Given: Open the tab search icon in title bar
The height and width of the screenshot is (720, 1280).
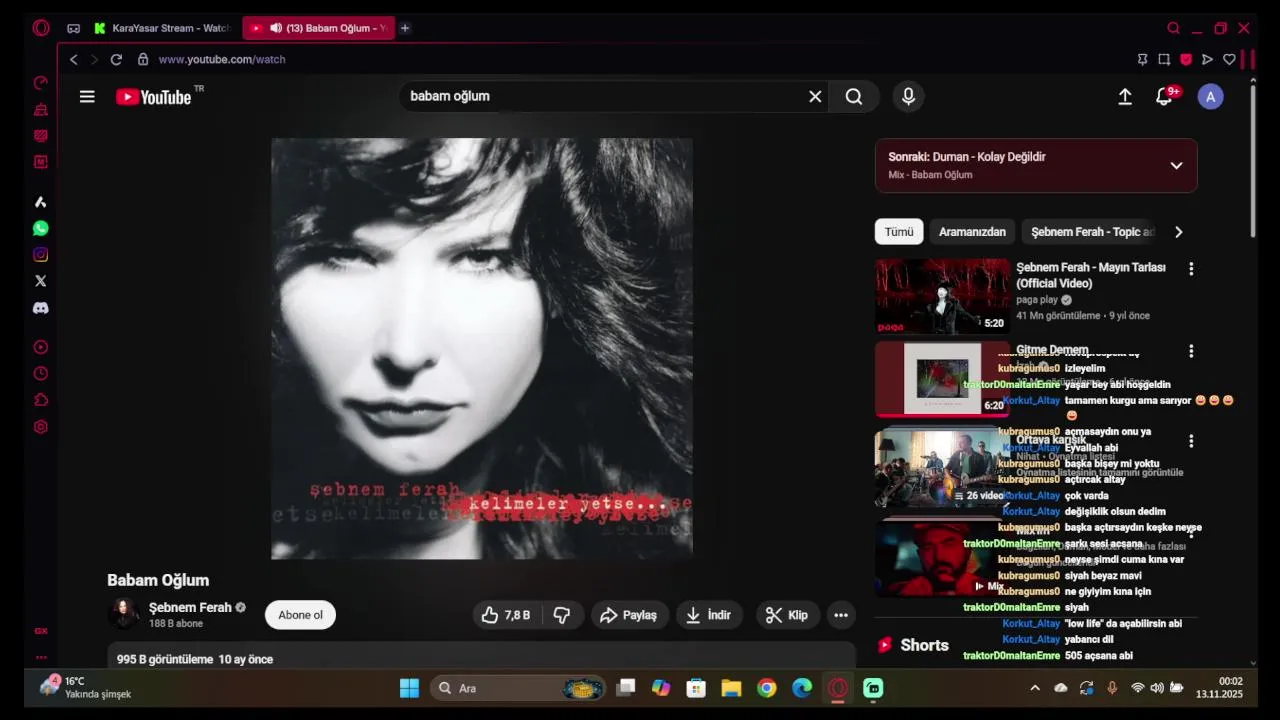Looking at the screenshot, I should (x=1174, y=28).
